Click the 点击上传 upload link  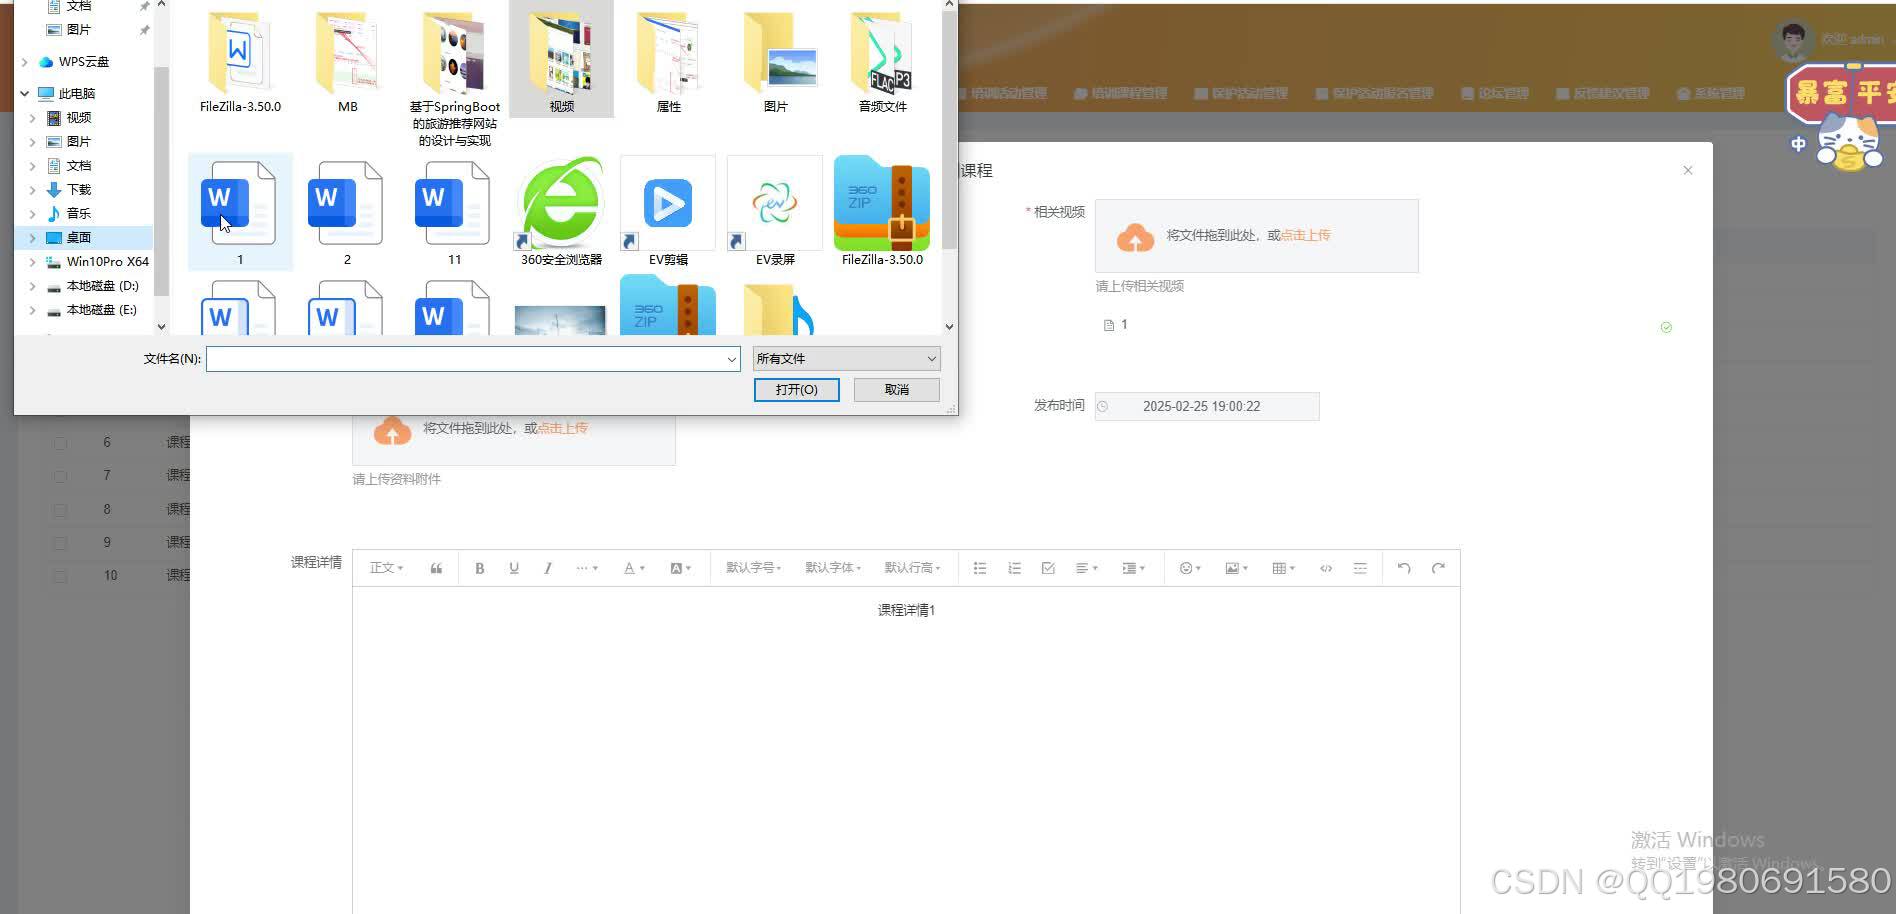pyautogui.click(x=1304, y=235)
